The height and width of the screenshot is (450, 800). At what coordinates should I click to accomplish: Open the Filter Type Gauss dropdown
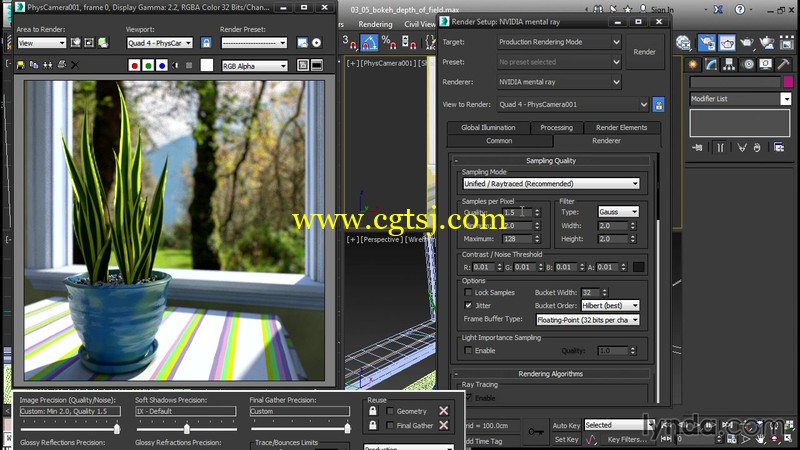[618, 212]
